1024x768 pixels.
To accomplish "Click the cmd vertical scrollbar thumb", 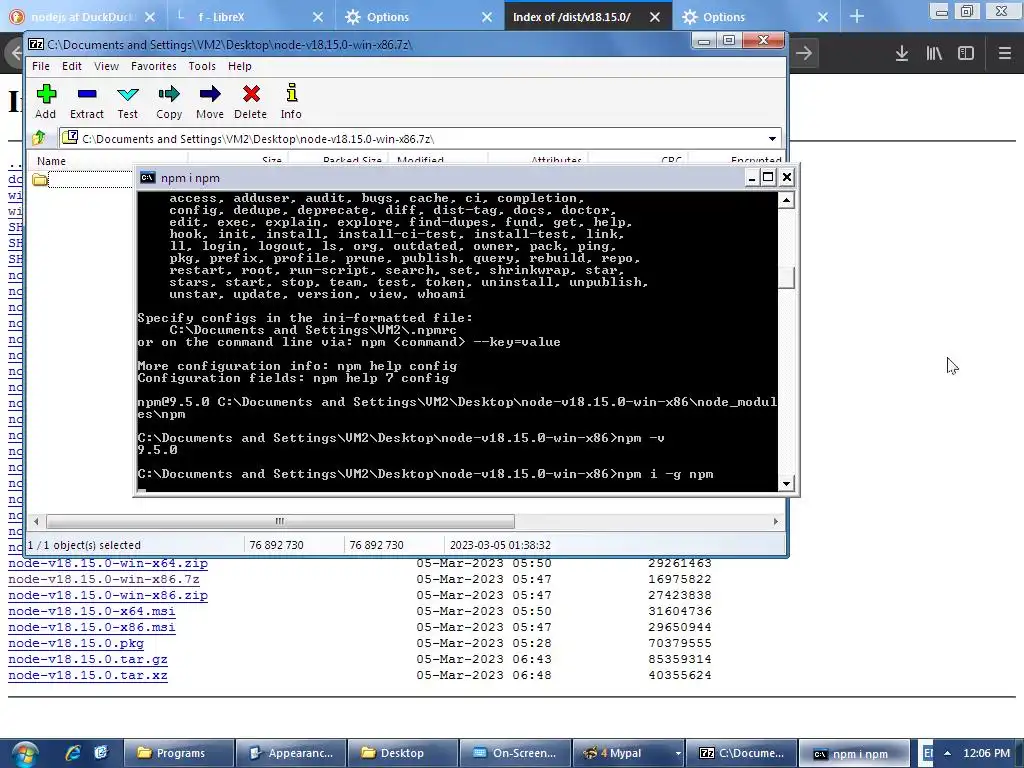I will (x=786, y=278).
